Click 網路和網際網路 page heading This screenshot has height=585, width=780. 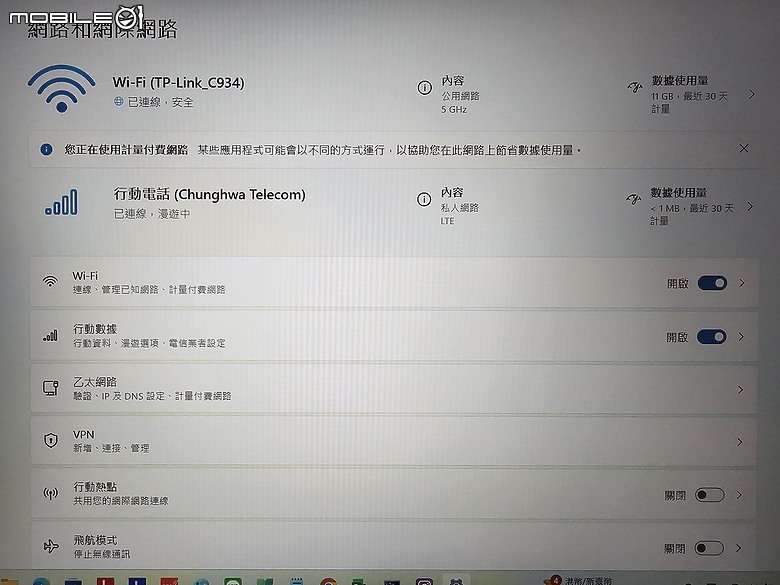pos(102,29)
